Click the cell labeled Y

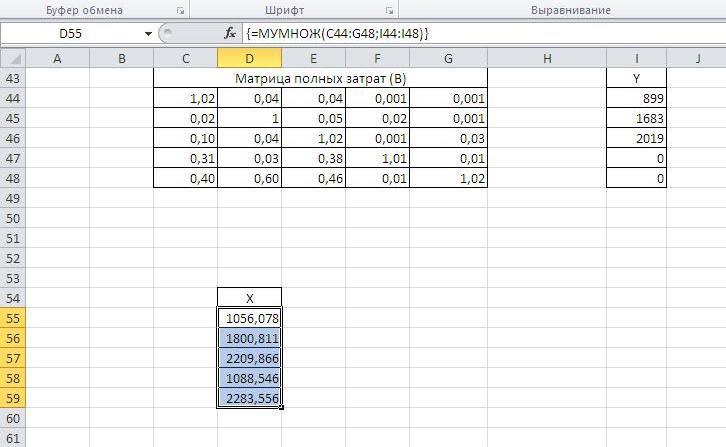[636, 78]
